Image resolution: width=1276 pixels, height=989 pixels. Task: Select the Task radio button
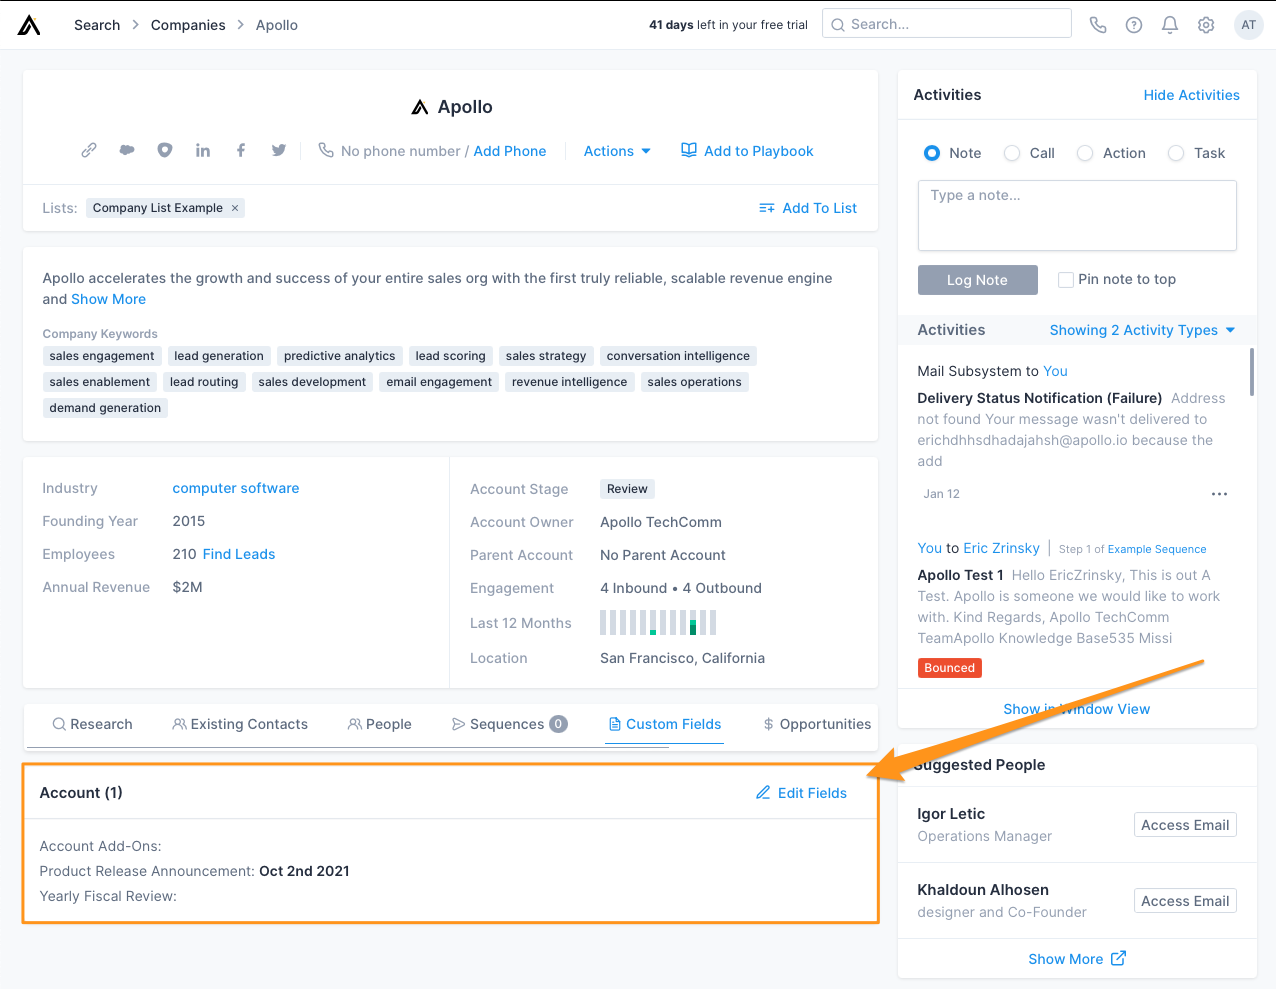[x=1176, y=153]
